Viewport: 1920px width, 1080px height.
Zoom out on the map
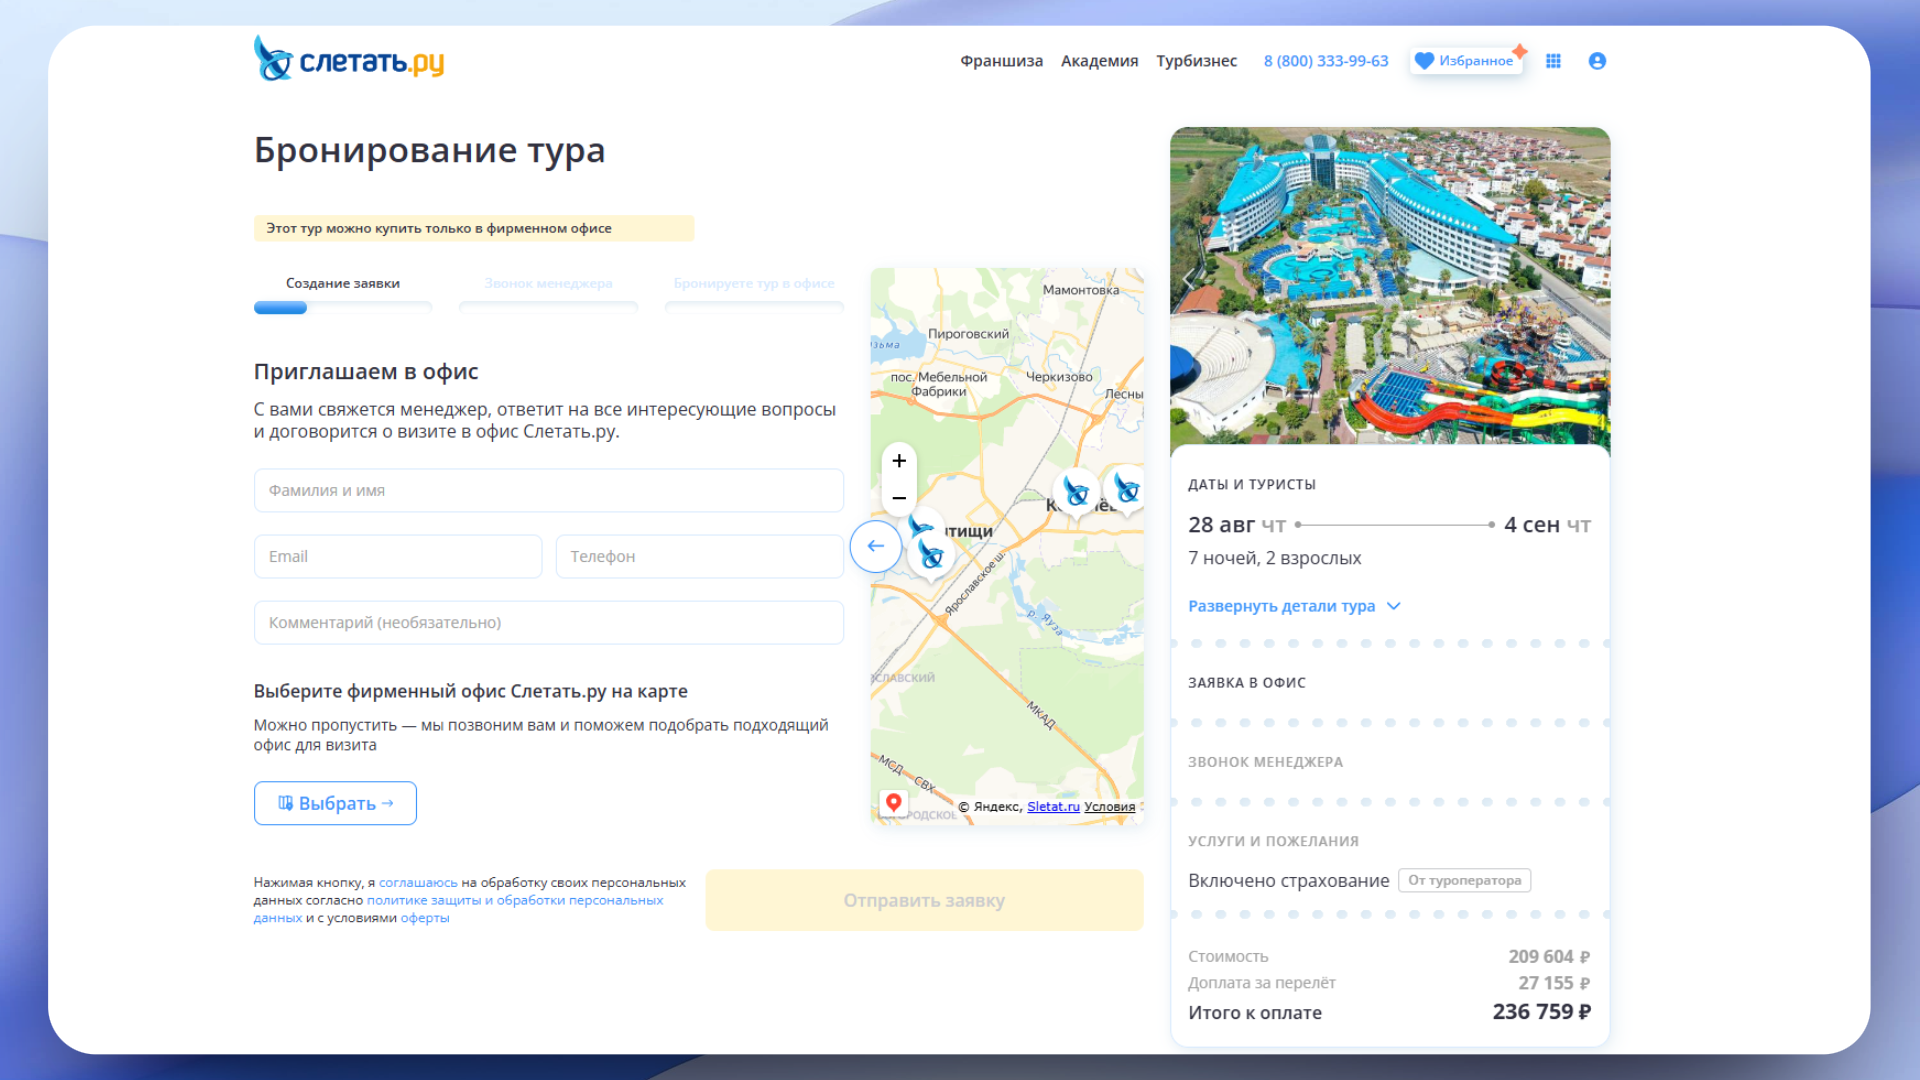899,498
